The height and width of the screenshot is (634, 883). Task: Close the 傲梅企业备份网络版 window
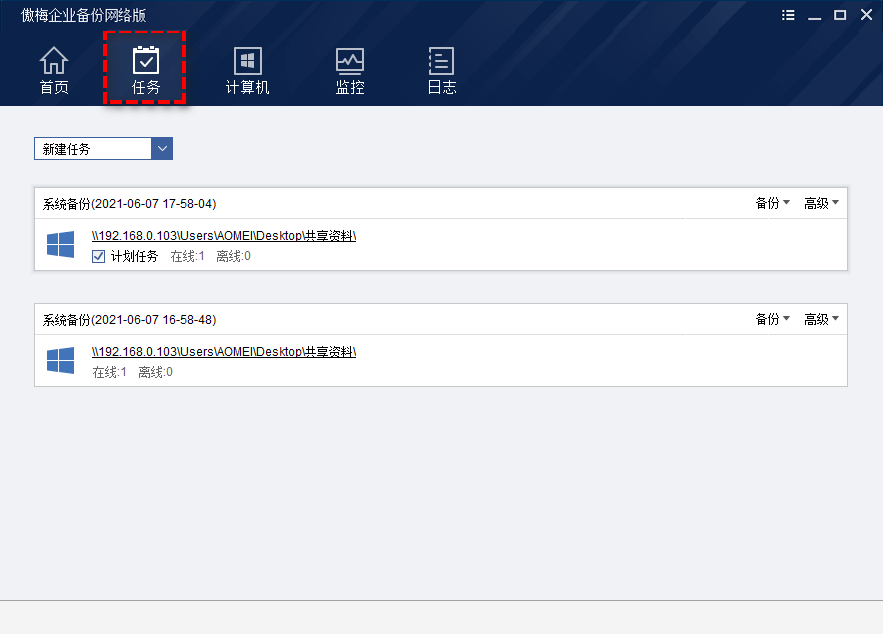click(867, 15)
